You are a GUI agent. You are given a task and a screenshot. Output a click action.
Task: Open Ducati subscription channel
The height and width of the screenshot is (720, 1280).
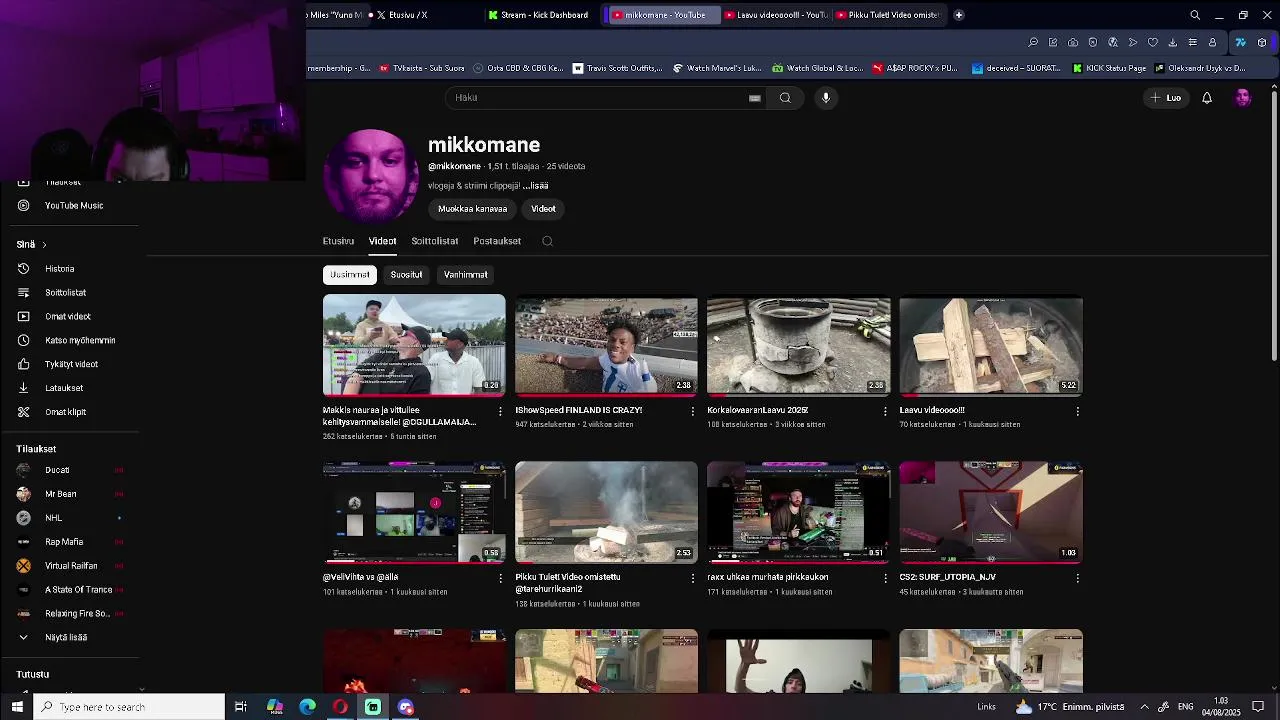pyautogui.click(x=57, y=470)
